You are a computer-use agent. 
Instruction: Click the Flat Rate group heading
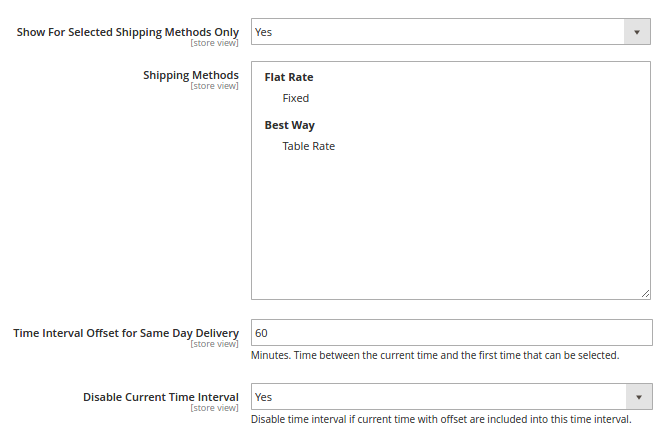point(289,77)
